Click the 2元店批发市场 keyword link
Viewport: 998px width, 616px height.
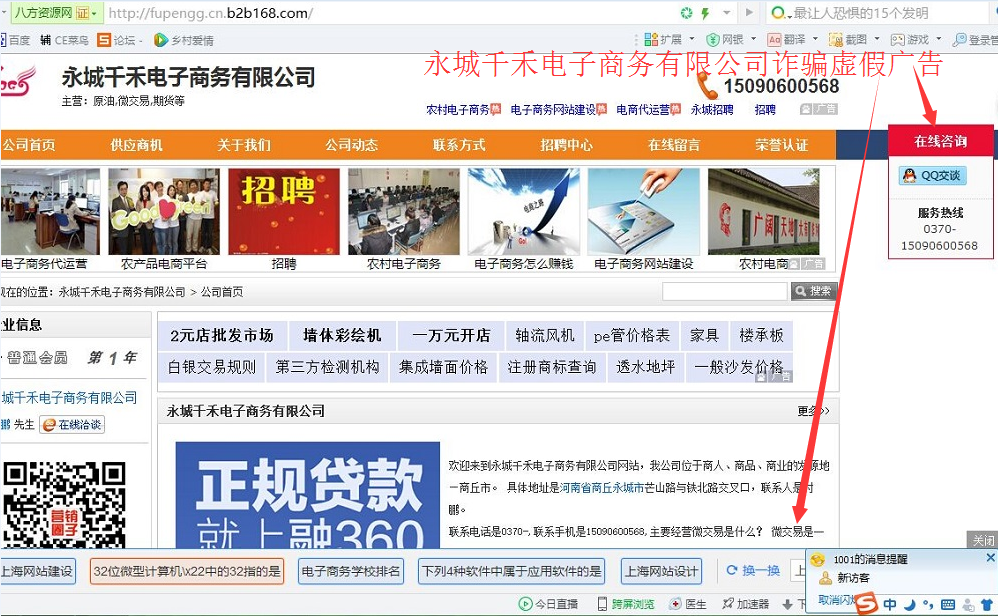coord(221,335)
